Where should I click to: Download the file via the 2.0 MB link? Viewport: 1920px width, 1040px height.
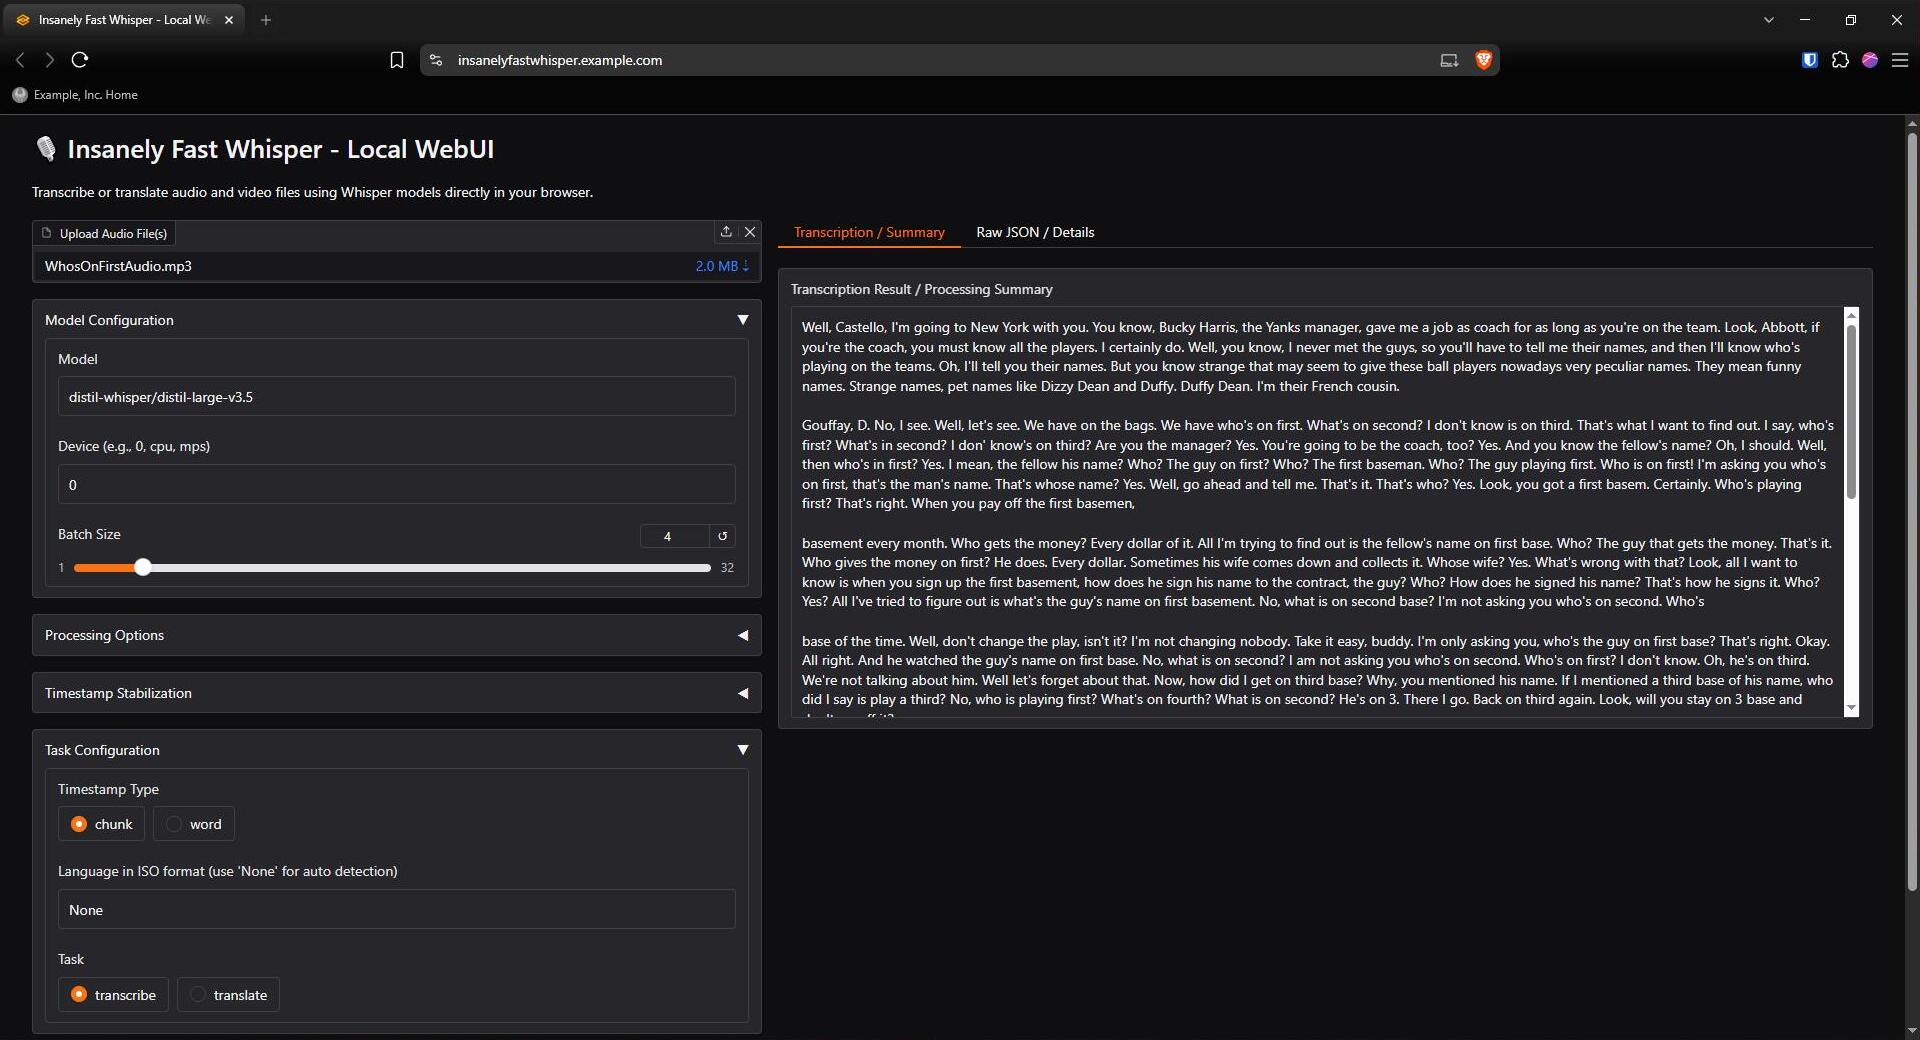pos(722,266)
